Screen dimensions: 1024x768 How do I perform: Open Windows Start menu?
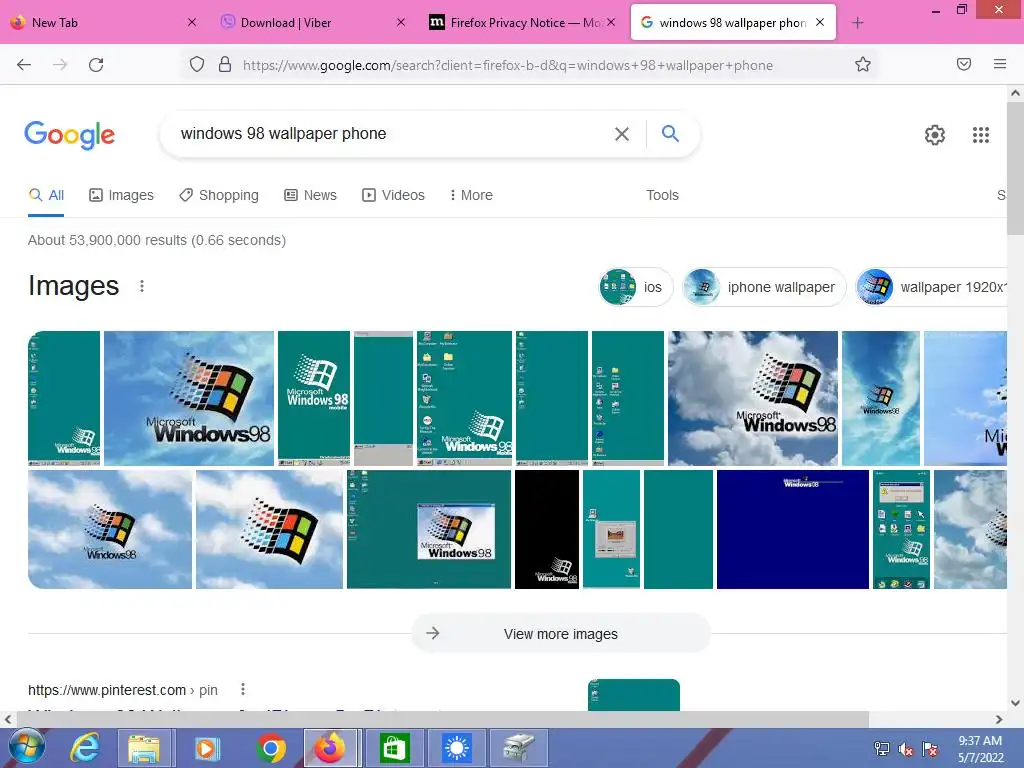pyautogui.click(x=27, y=748)
